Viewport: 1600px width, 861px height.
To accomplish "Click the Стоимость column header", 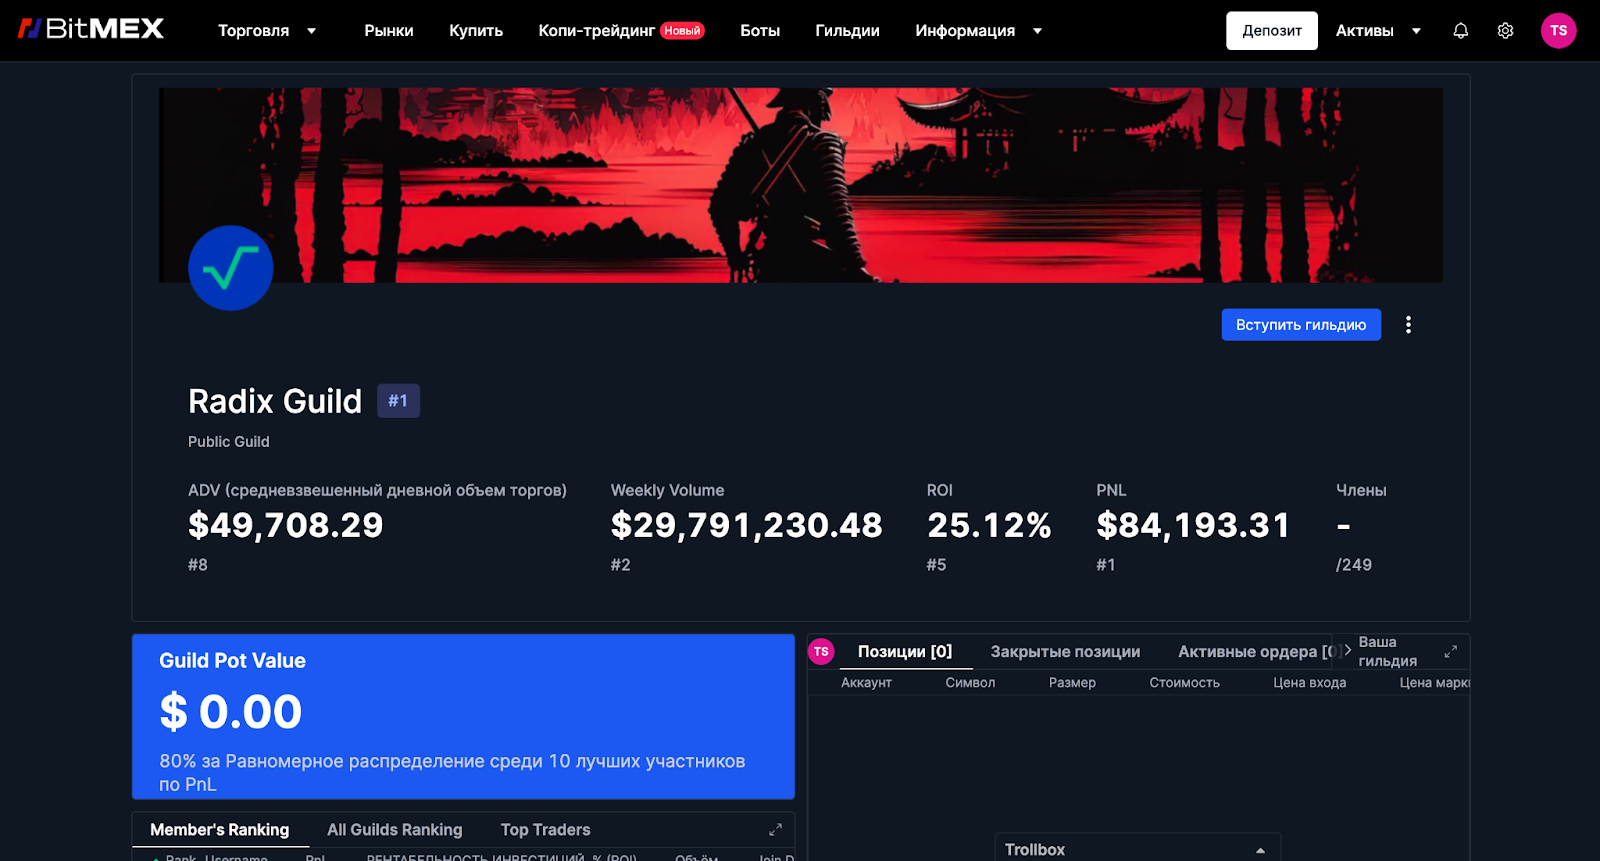I will [1184, 683].
